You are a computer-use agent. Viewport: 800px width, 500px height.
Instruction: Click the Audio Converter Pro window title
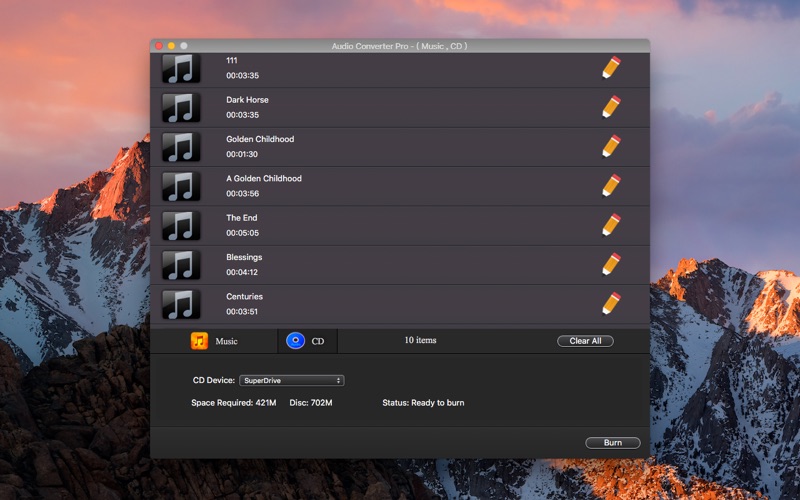(399, 46)
